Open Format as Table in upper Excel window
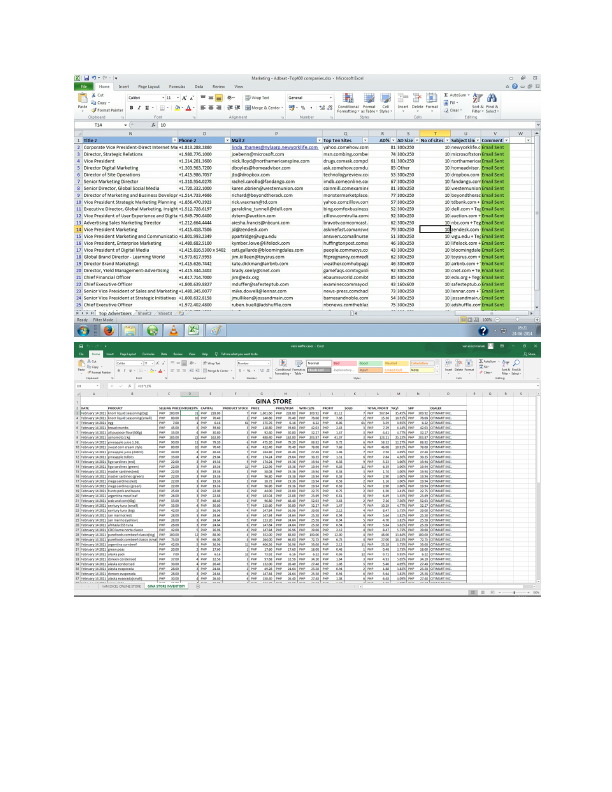Image resolution: width=612 pixels, height=792 pixels. pos(369,103)
